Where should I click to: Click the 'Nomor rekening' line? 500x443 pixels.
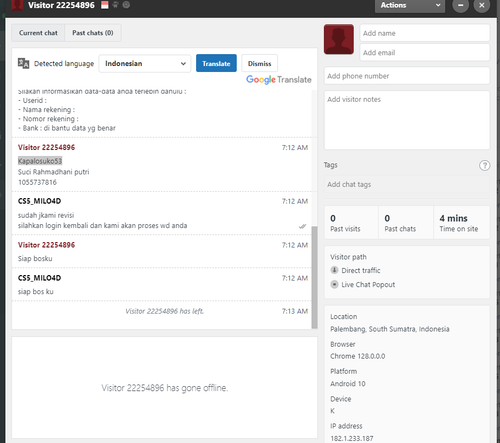[48, 119]
